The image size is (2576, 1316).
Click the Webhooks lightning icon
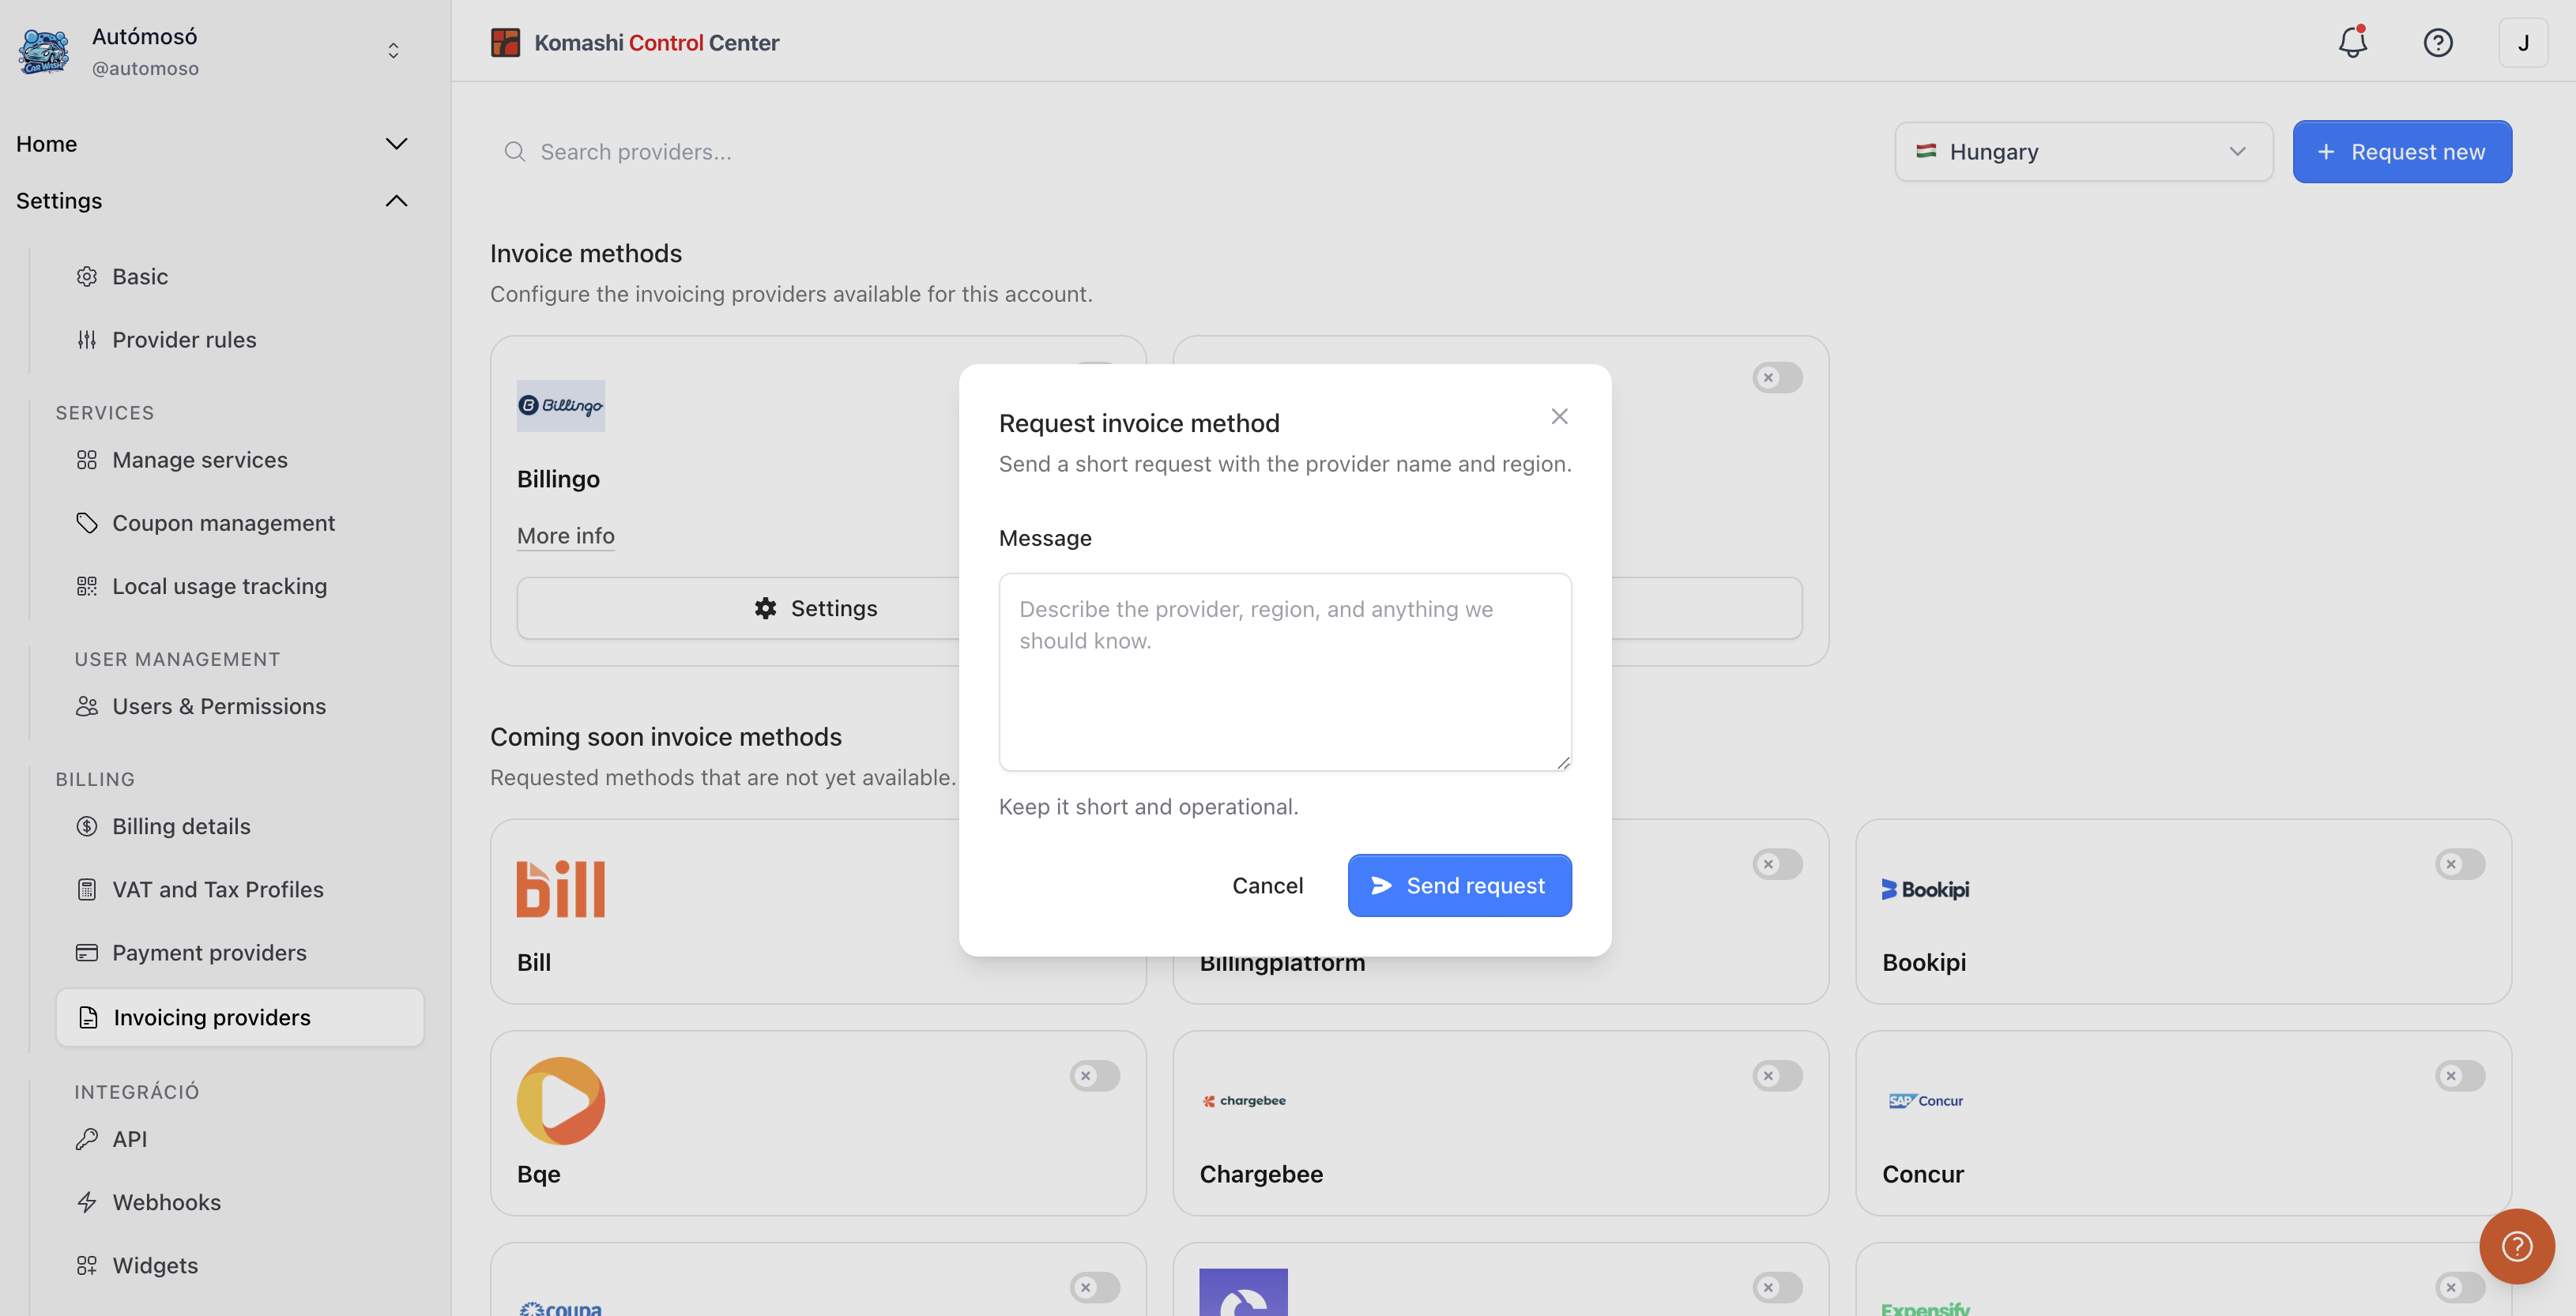pos(87,1202)
